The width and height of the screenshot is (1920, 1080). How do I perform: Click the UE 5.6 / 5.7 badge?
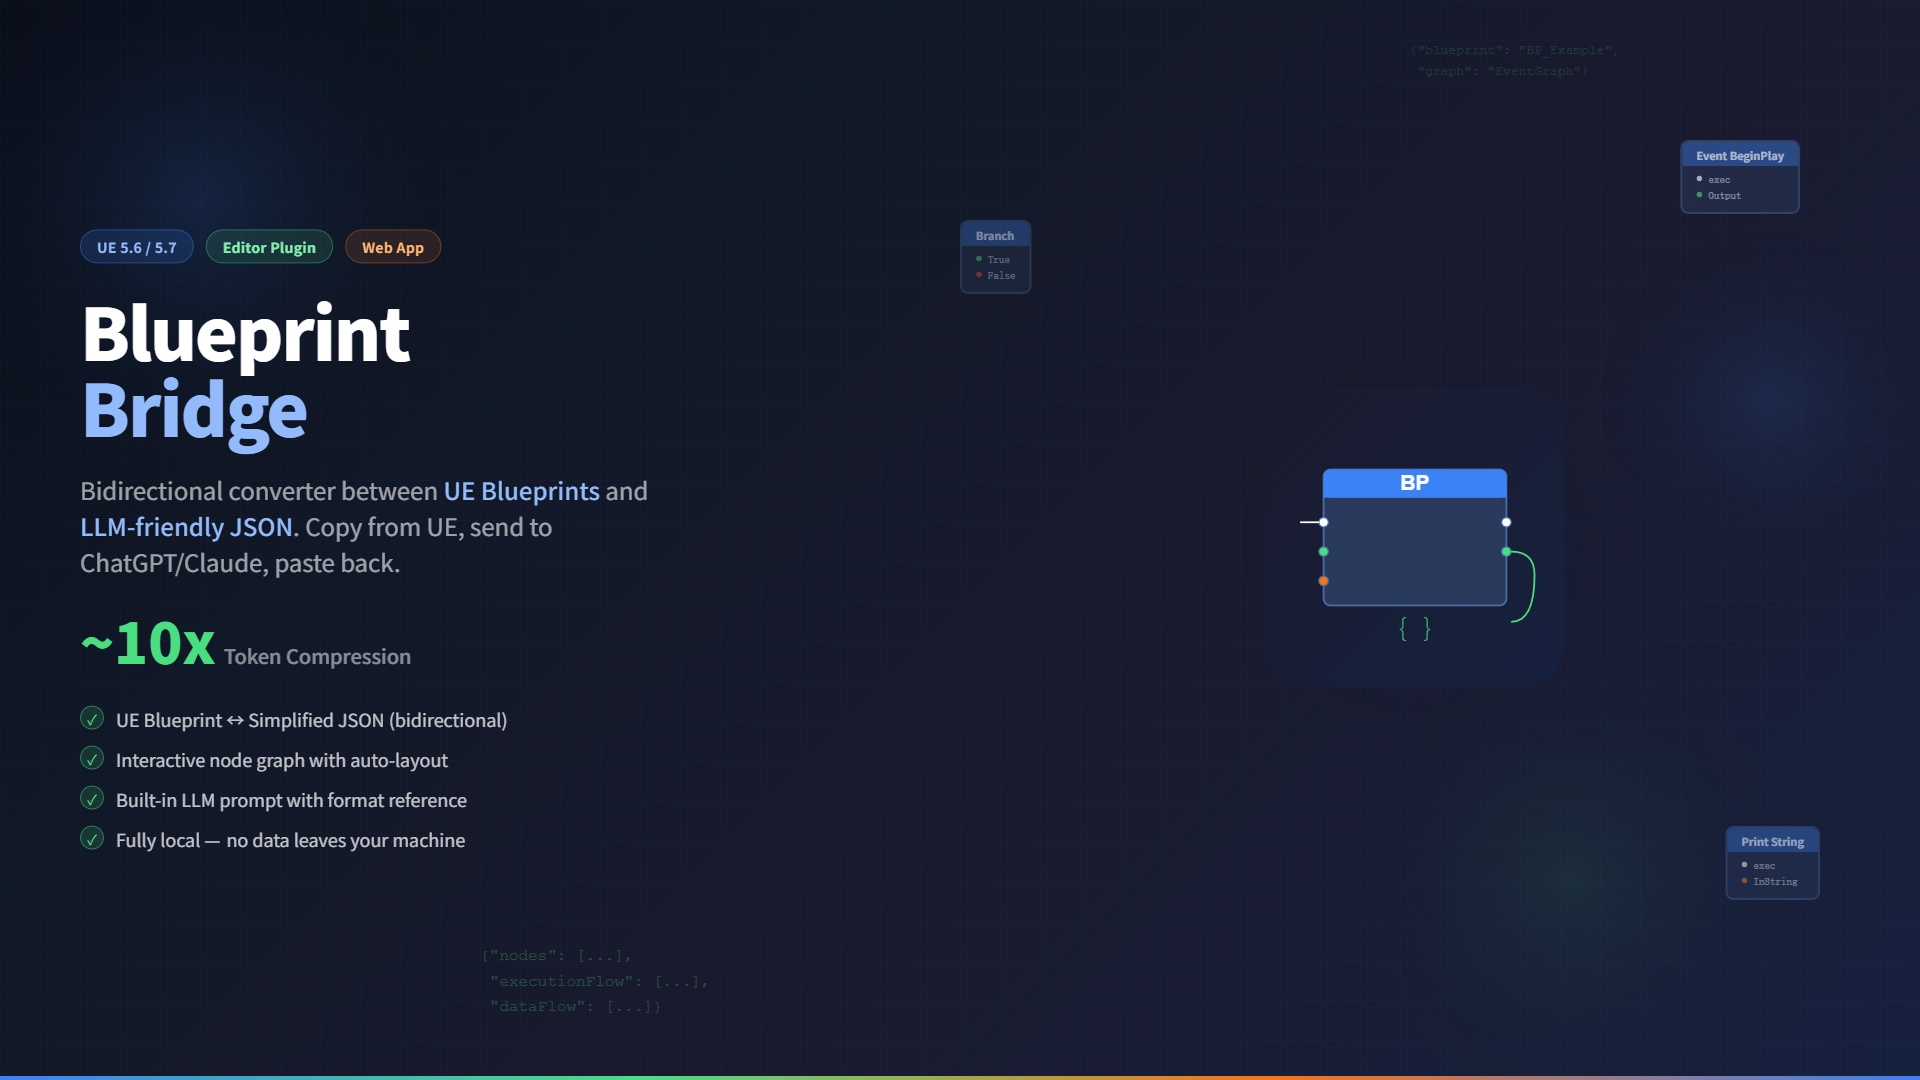(x=137, y=247)
